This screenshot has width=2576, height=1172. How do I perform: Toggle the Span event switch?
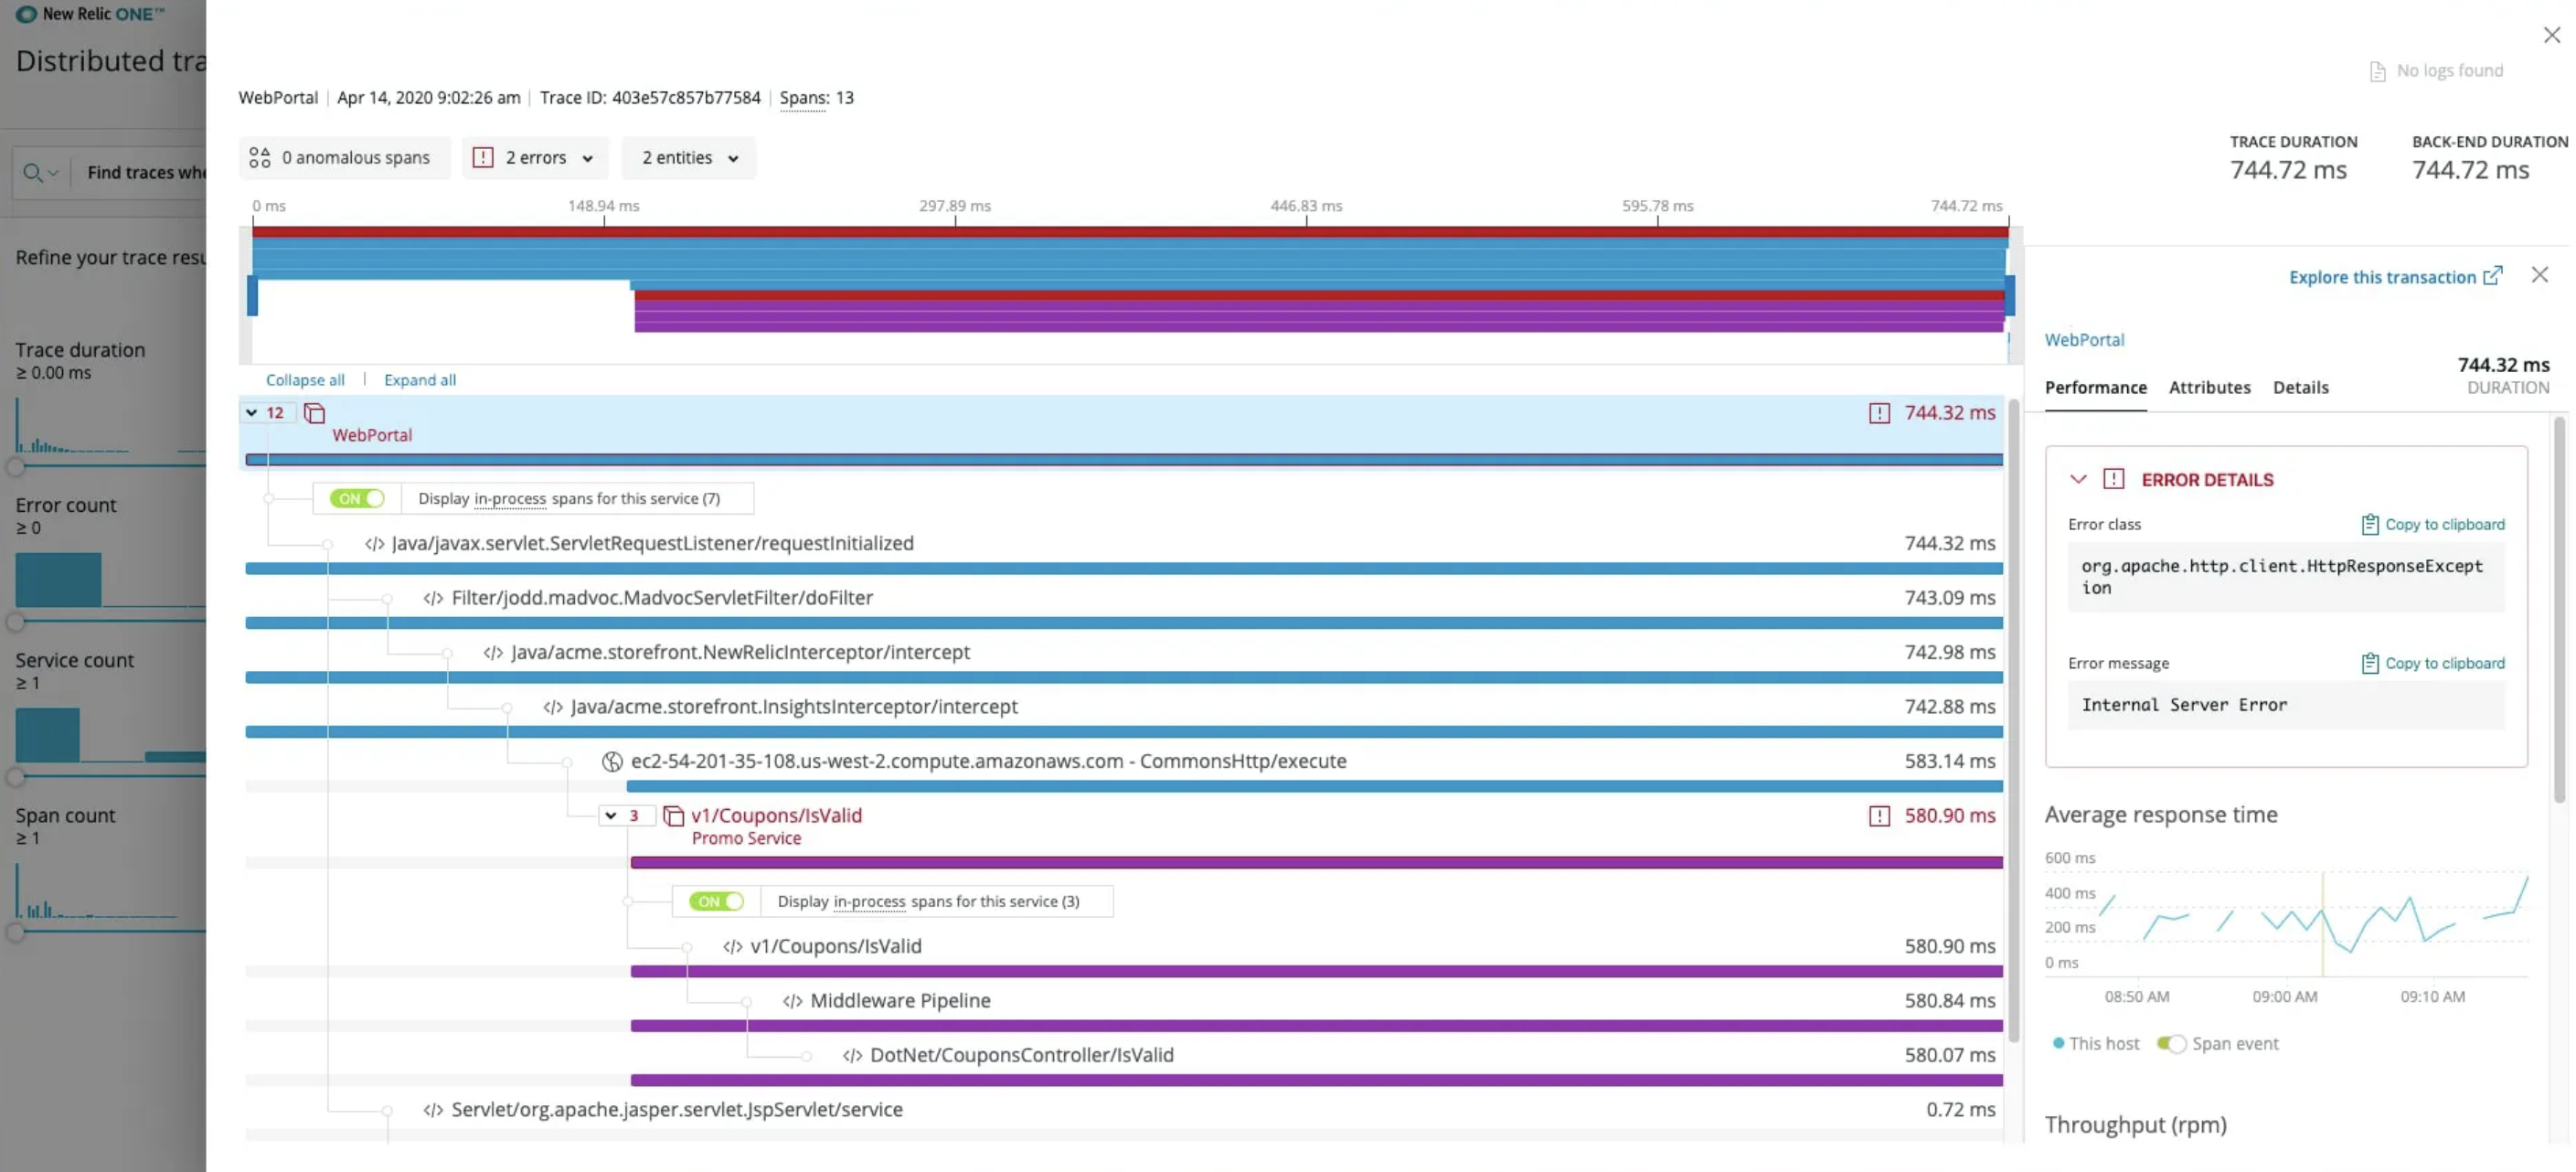tap(2171, 1044)
